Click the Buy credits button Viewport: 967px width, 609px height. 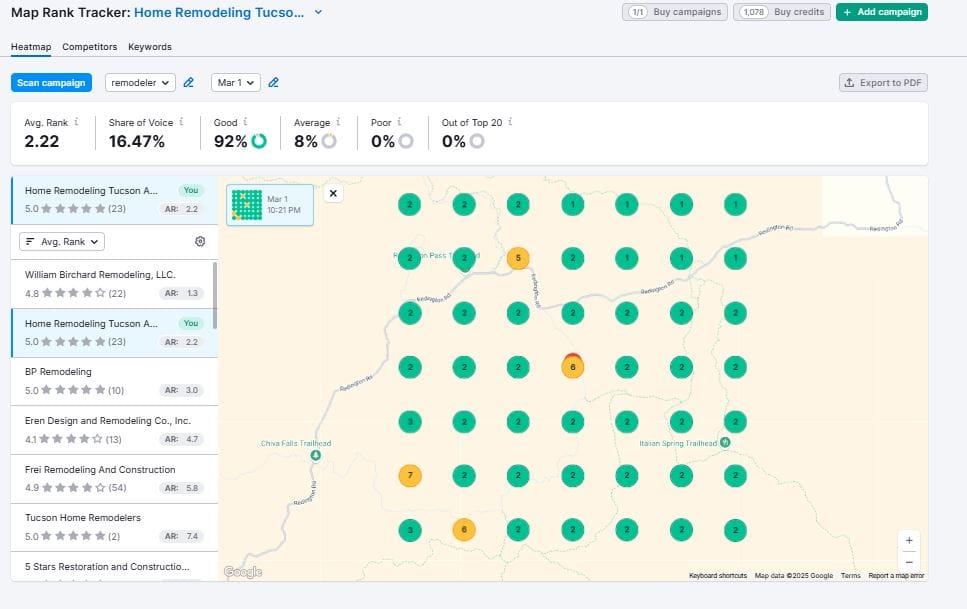(x=781, y=12)
